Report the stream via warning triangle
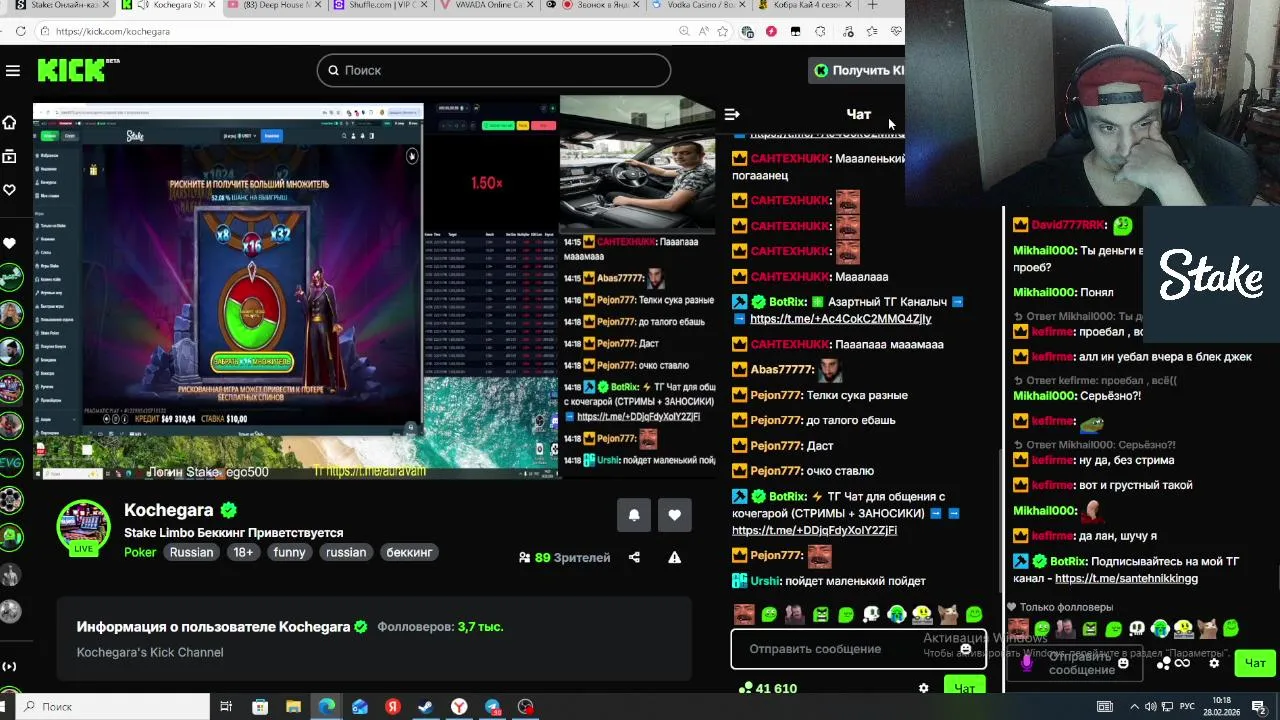 [674, 557]
